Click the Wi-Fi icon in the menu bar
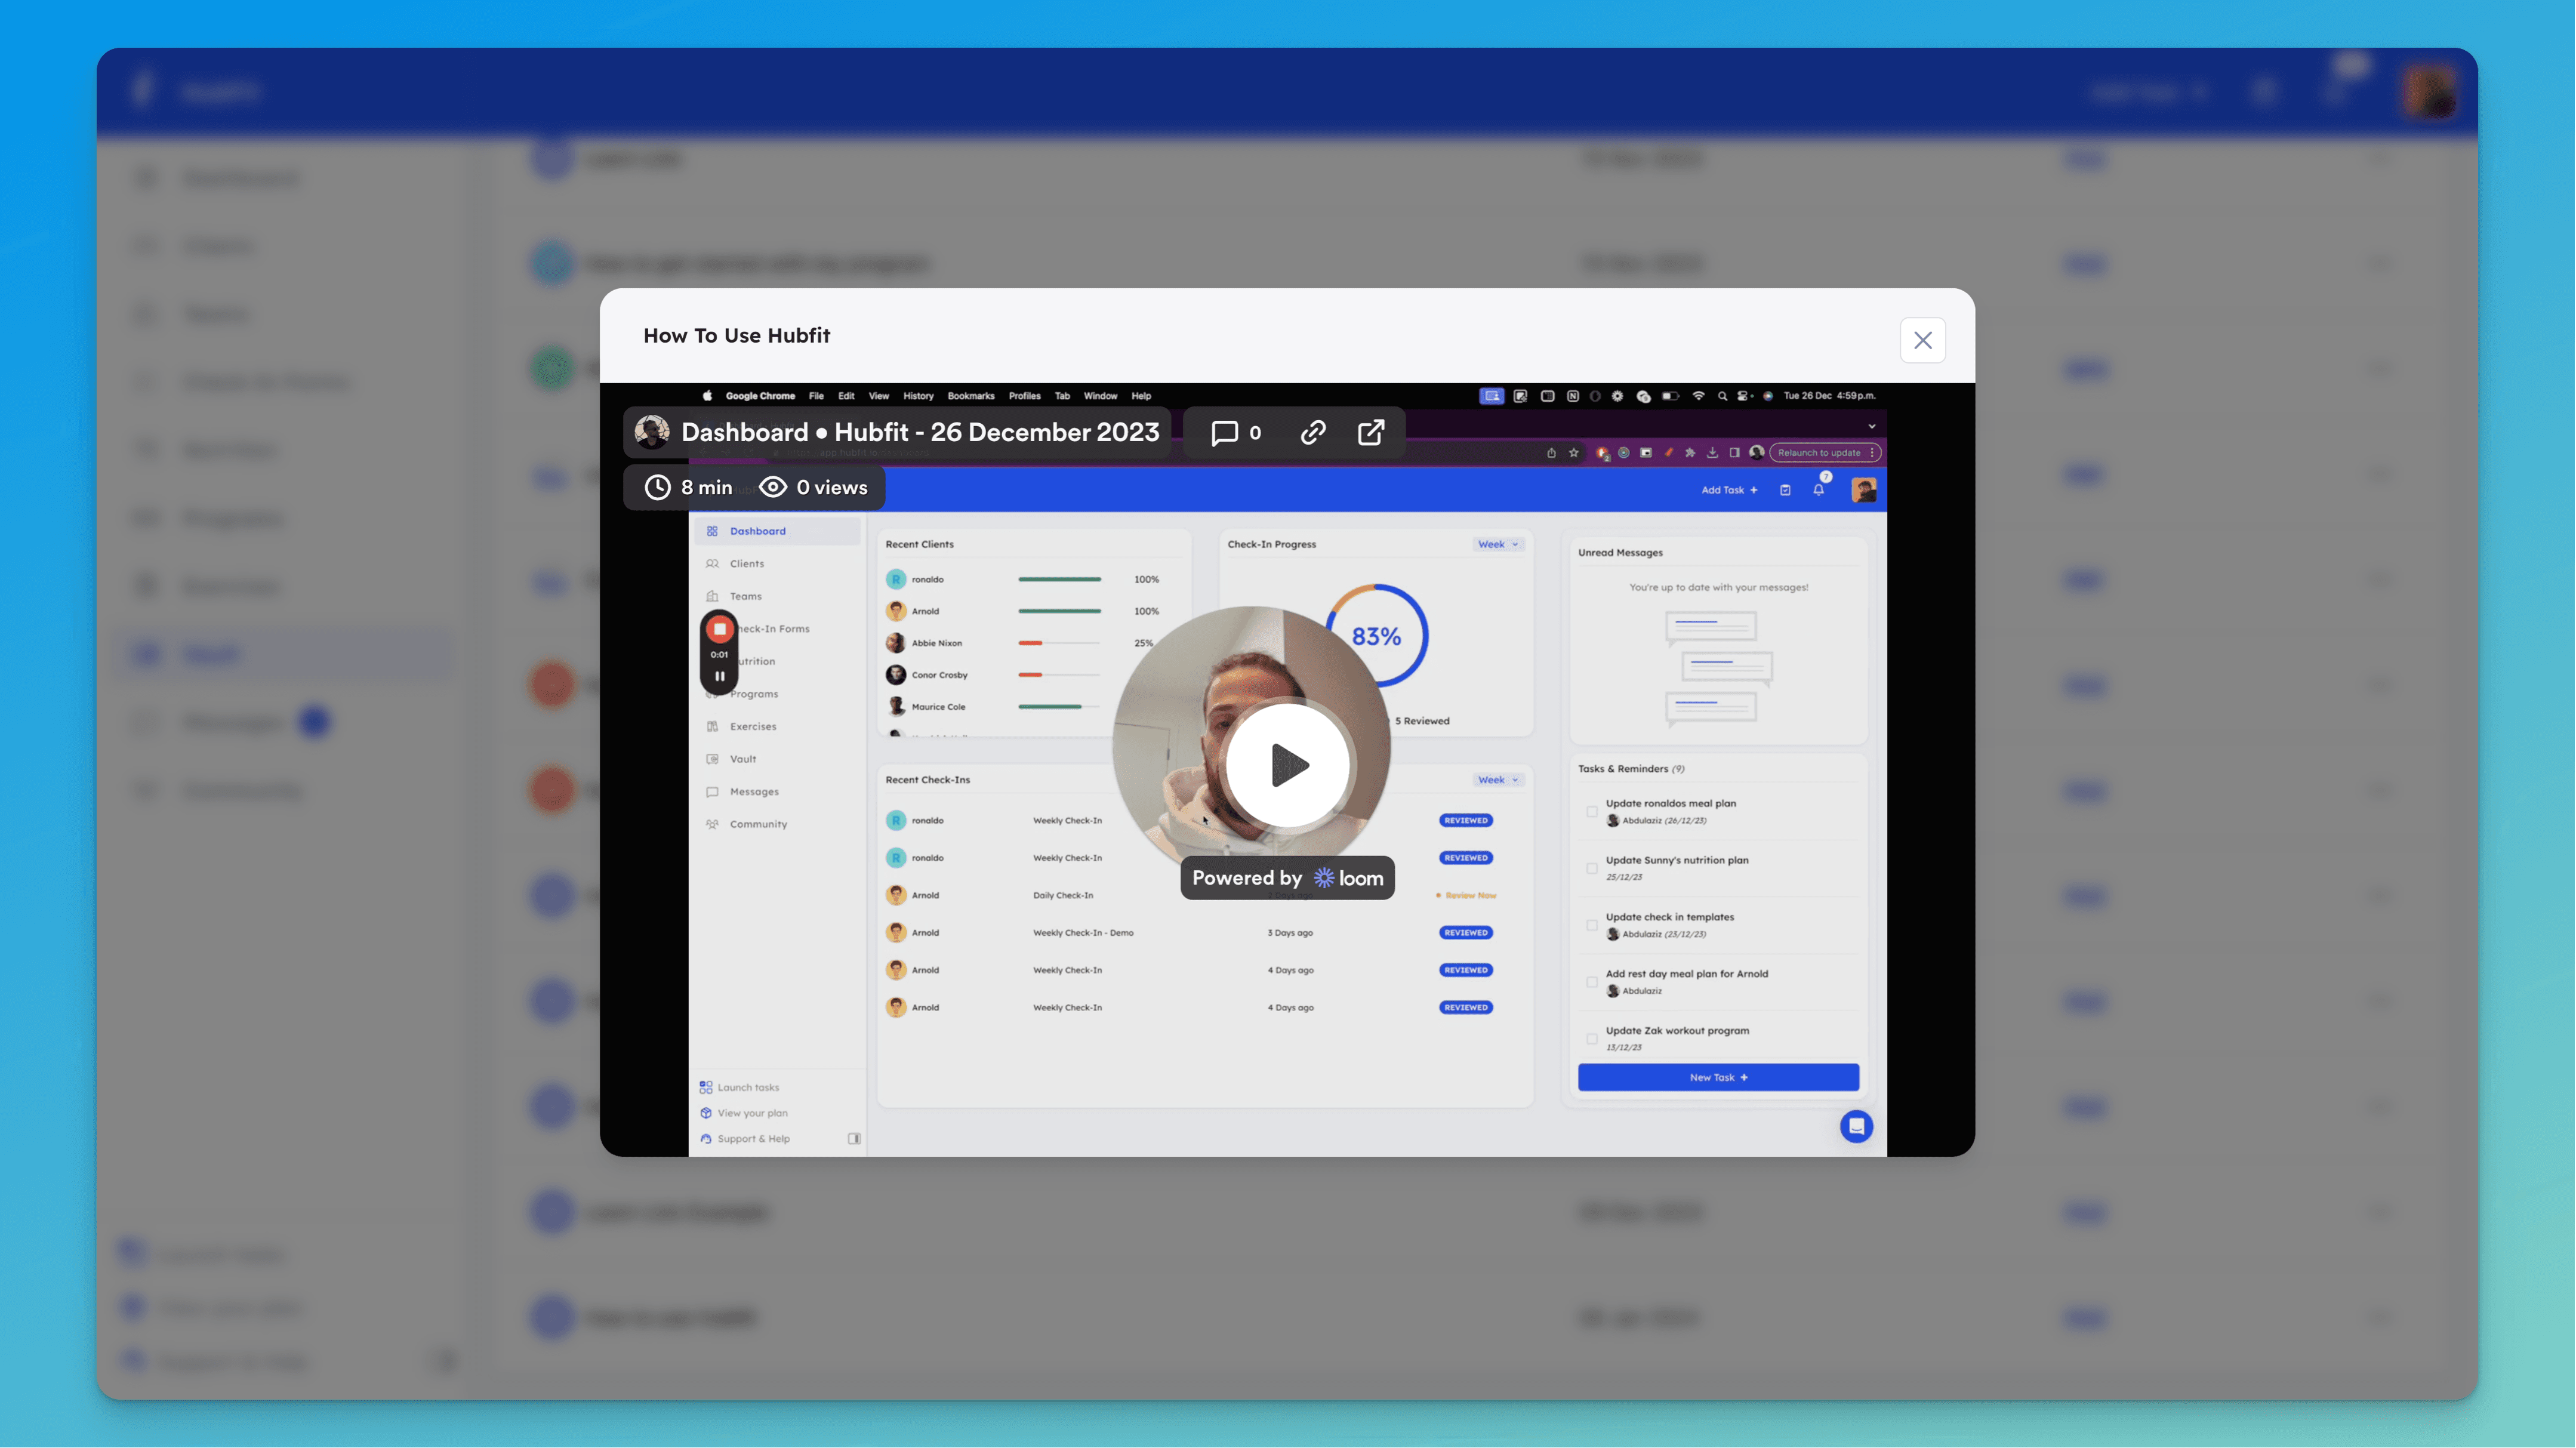 pos(1698,396)
